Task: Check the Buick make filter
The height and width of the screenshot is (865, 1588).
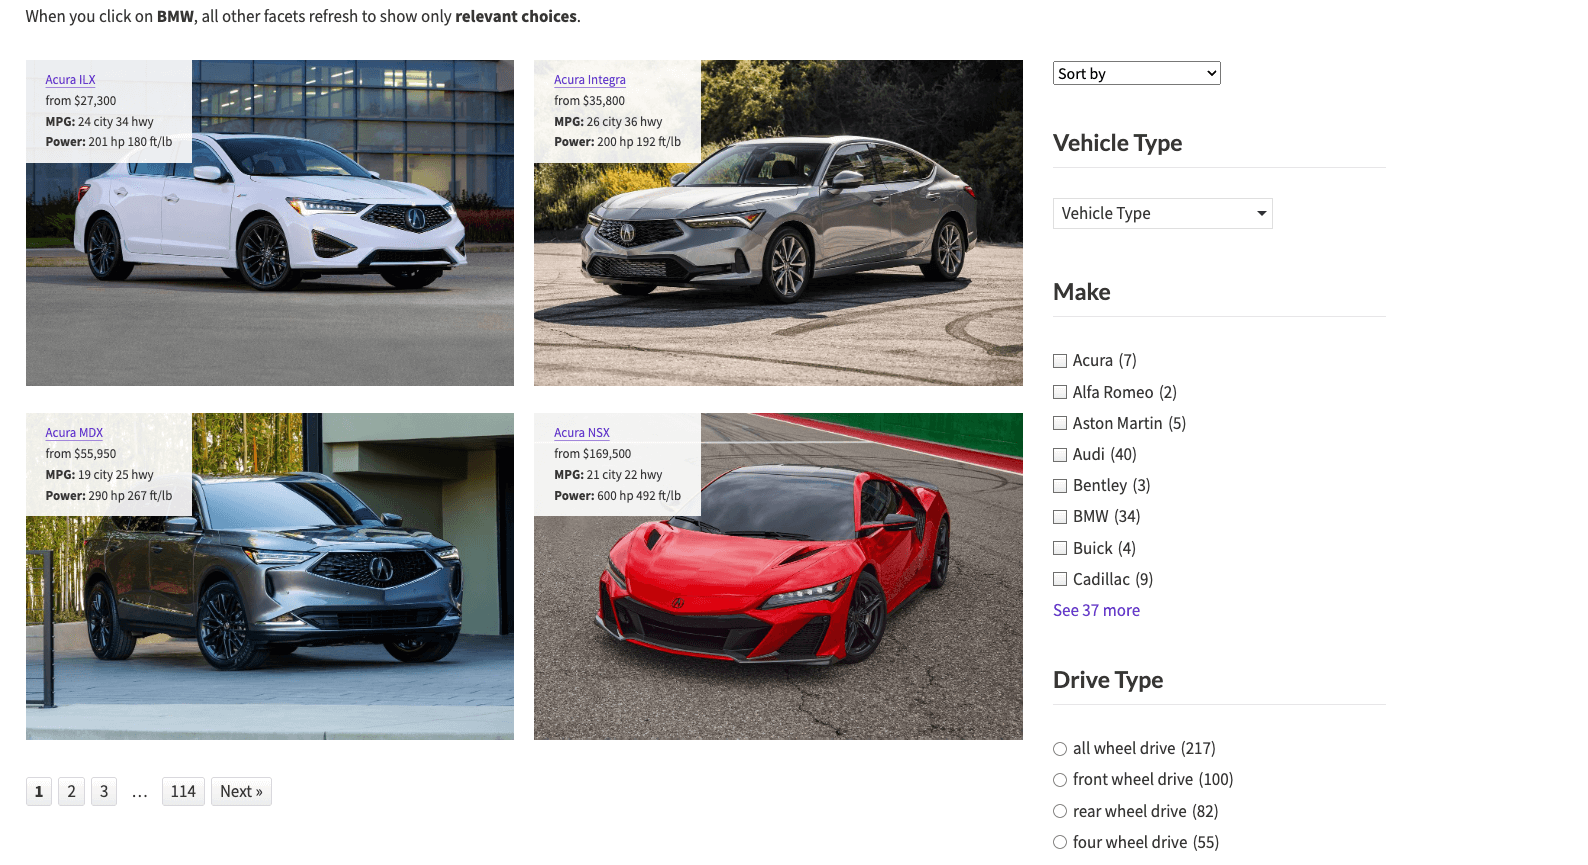Action: tap(1060, 548)
